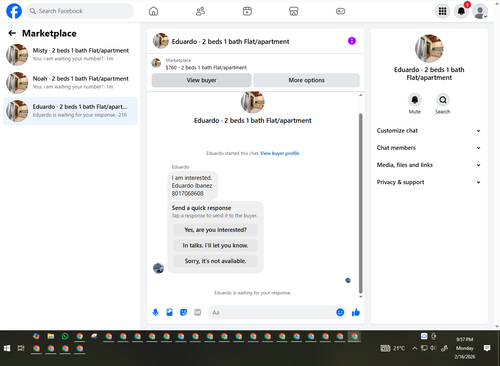The height and width of the screenshot is (366, 500).
Task: Send quick reply "In talks. I'll let you know."
Action: (x=215, y=245)
